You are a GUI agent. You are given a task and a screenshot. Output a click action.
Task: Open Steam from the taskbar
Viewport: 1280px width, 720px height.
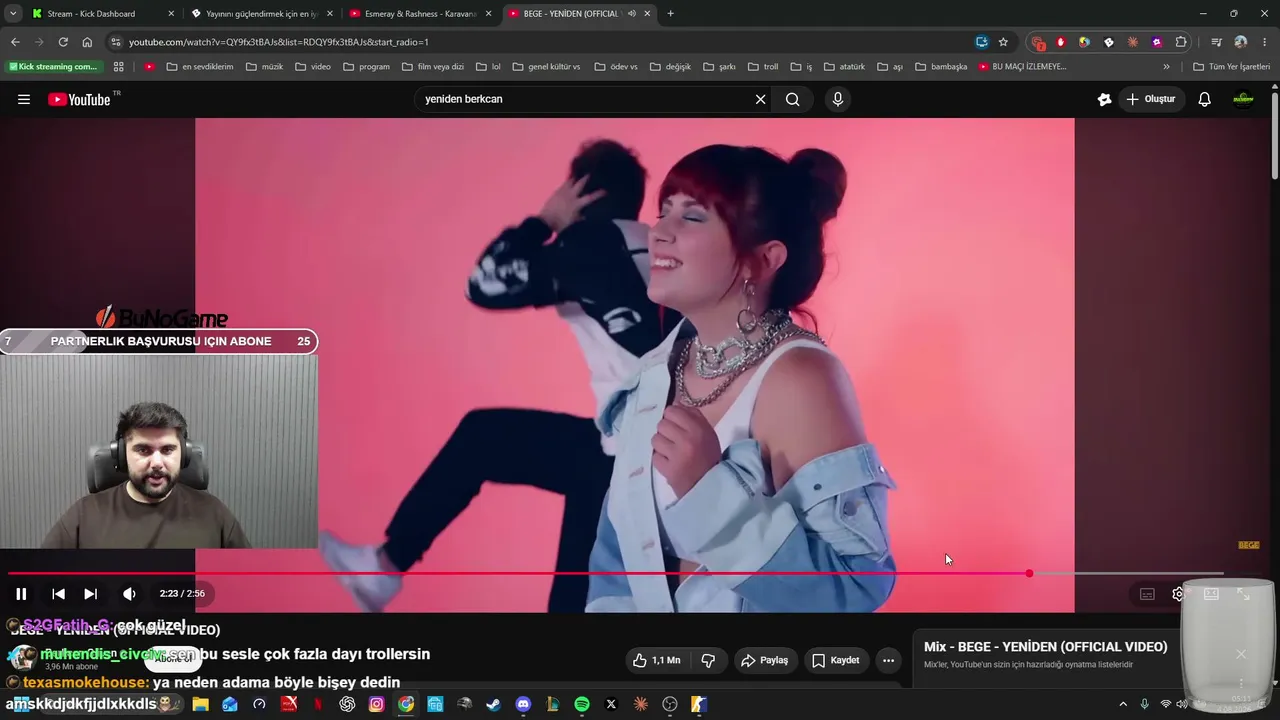click(494, 704)
